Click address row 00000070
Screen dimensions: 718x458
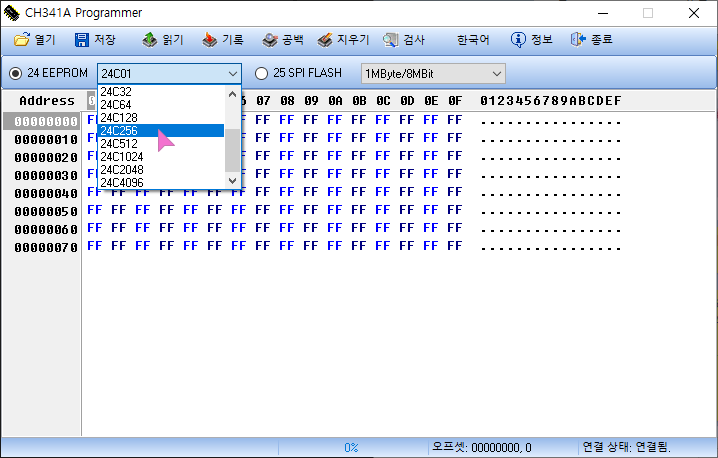coord(46,247)
